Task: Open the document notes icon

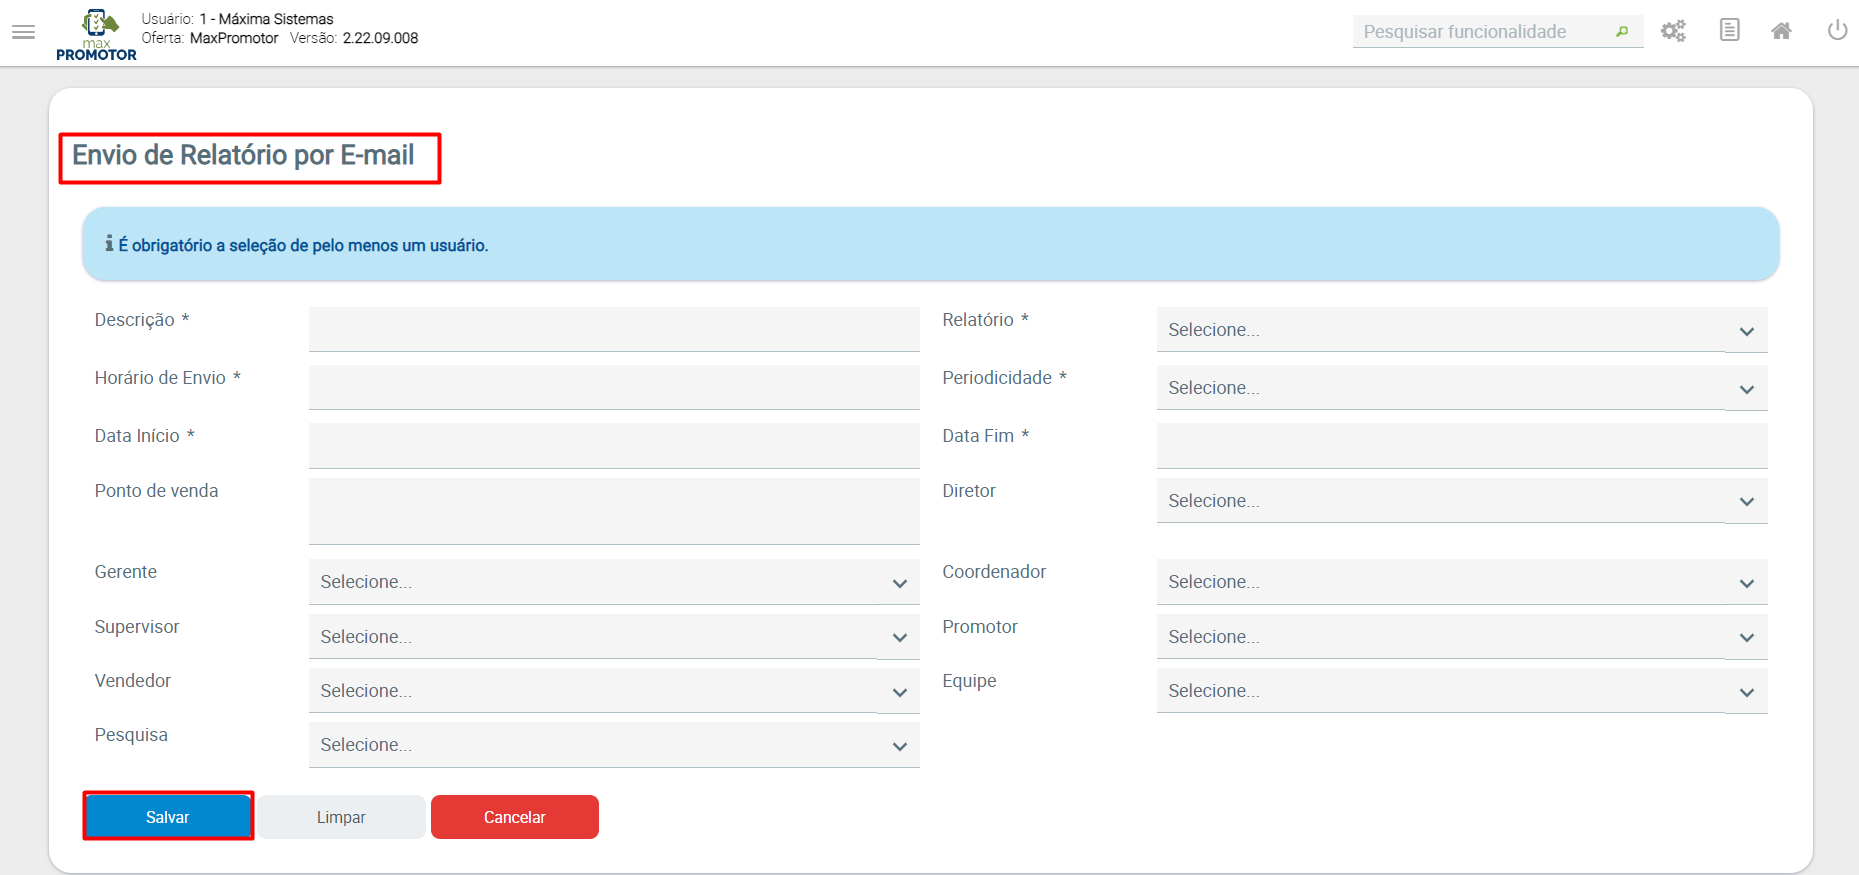Action: (1729, 30)
